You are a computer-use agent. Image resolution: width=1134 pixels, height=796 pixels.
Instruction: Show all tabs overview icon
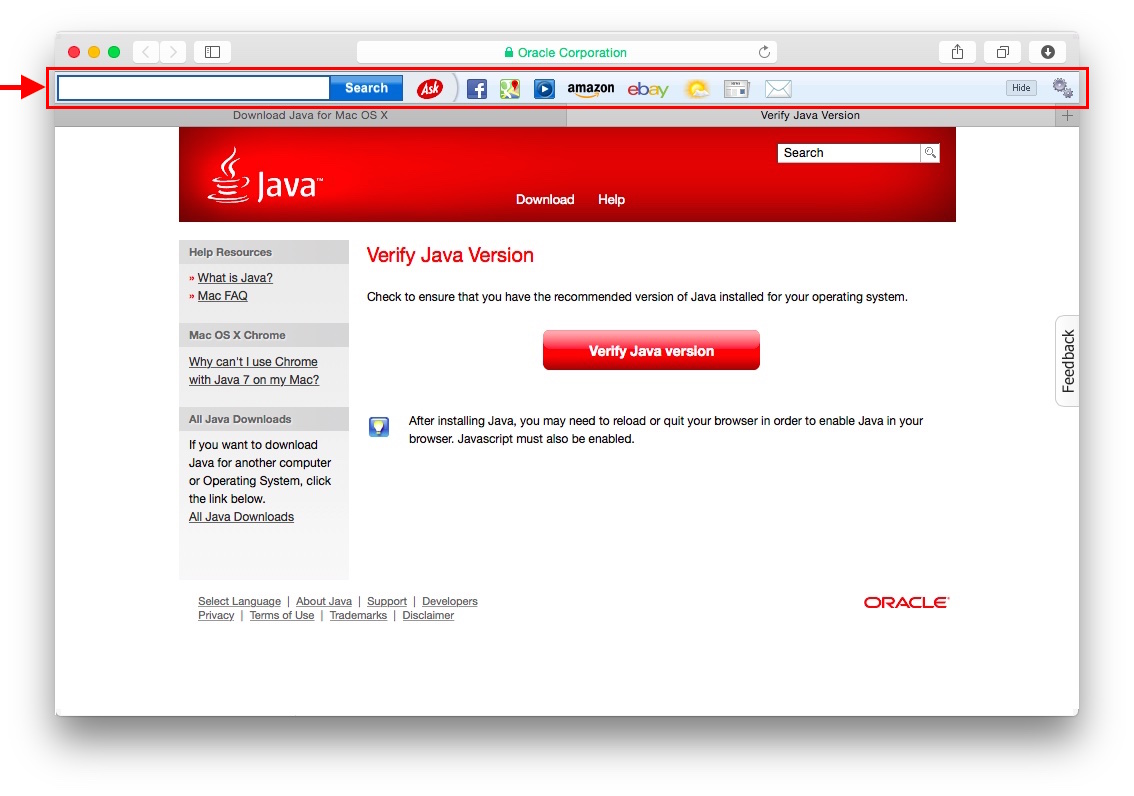[1002, 52]
